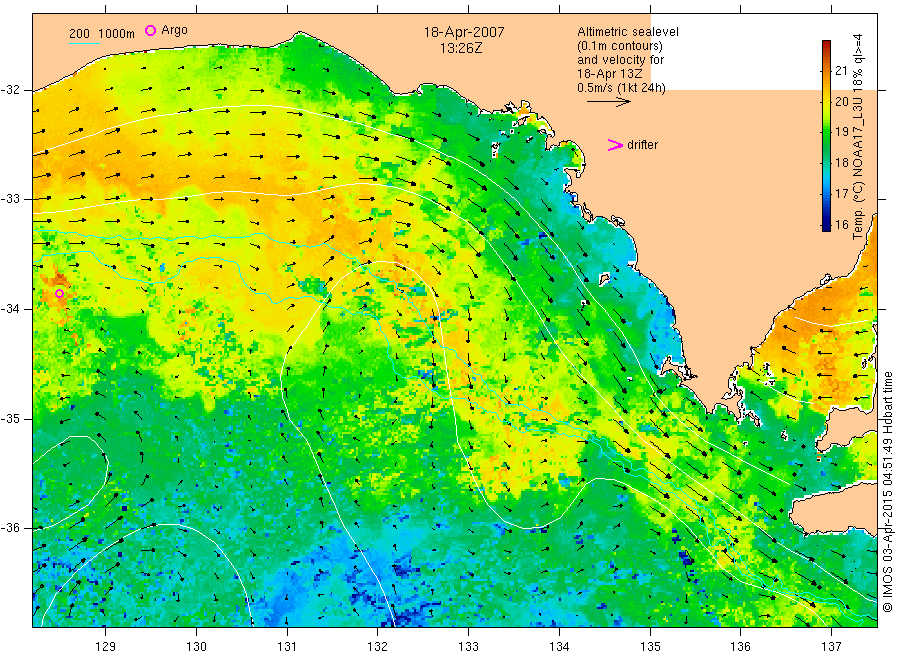Click the '200 1000m' depth legend label
This screenshot has width=900, height=660.
coord(102,34)
